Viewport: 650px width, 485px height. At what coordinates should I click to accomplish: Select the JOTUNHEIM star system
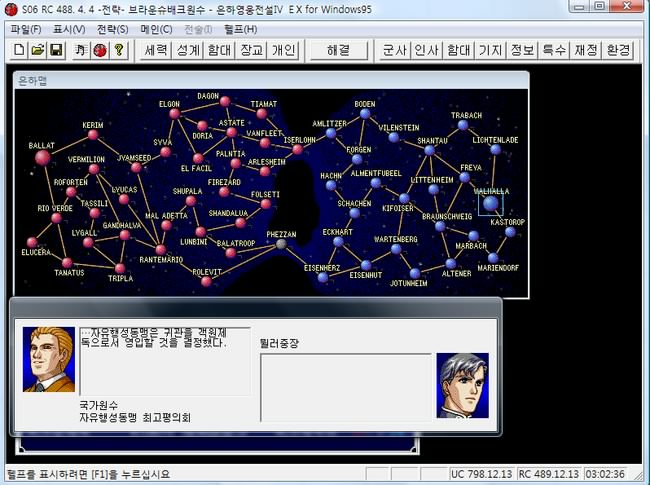pyautogui.click(x=415, y=273)
